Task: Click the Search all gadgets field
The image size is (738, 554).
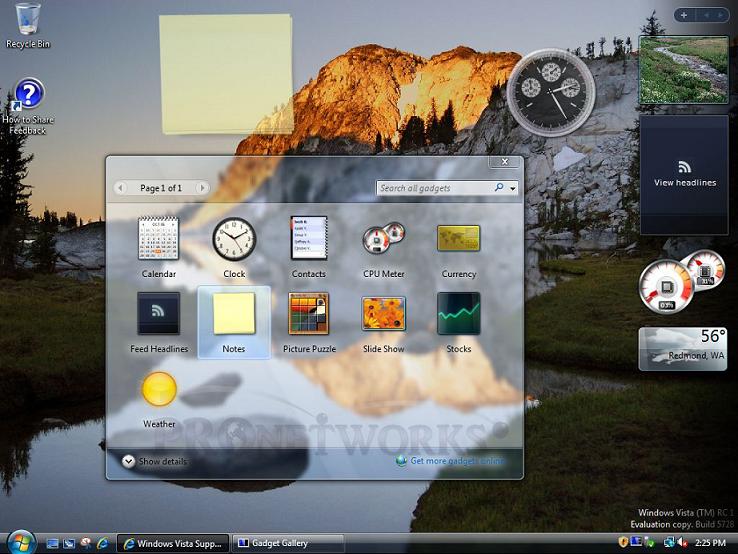Action: (x=435, y=188)
